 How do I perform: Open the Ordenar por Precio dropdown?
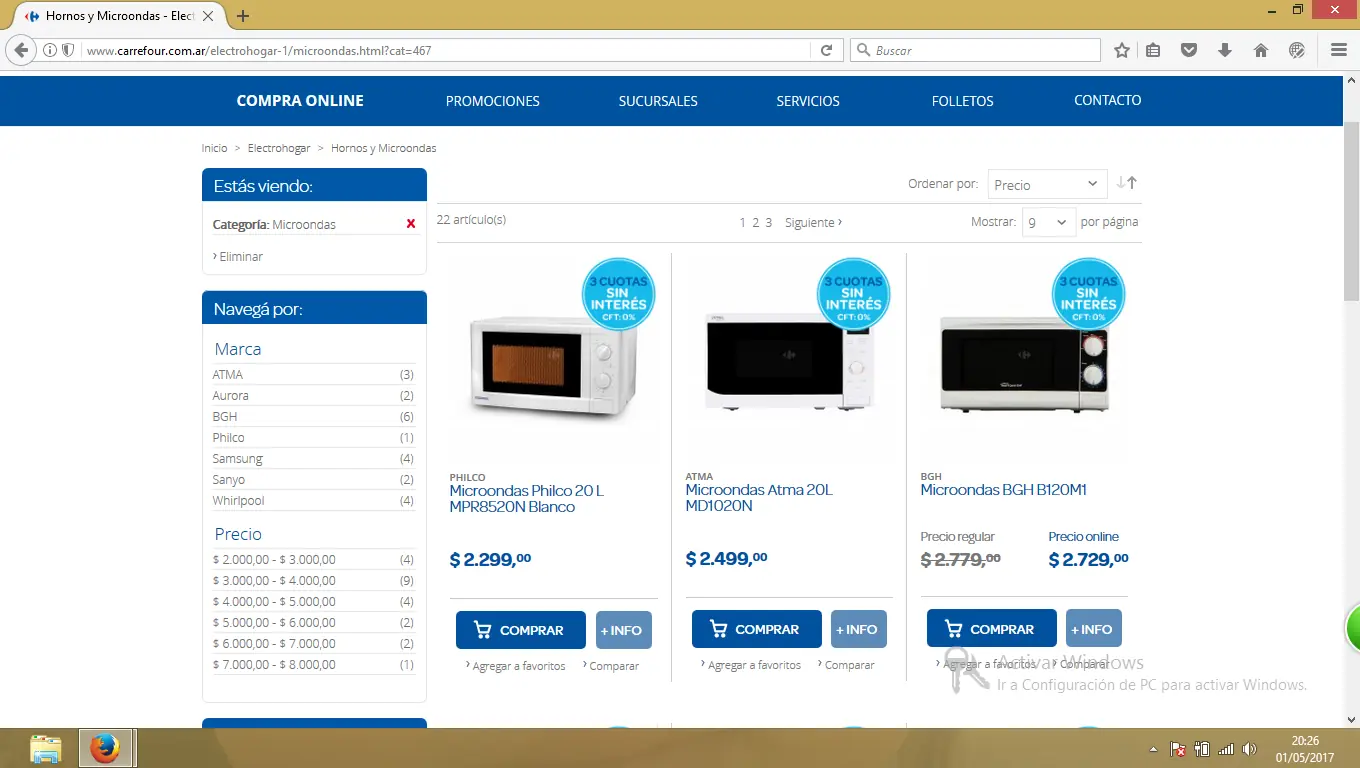1047,185
